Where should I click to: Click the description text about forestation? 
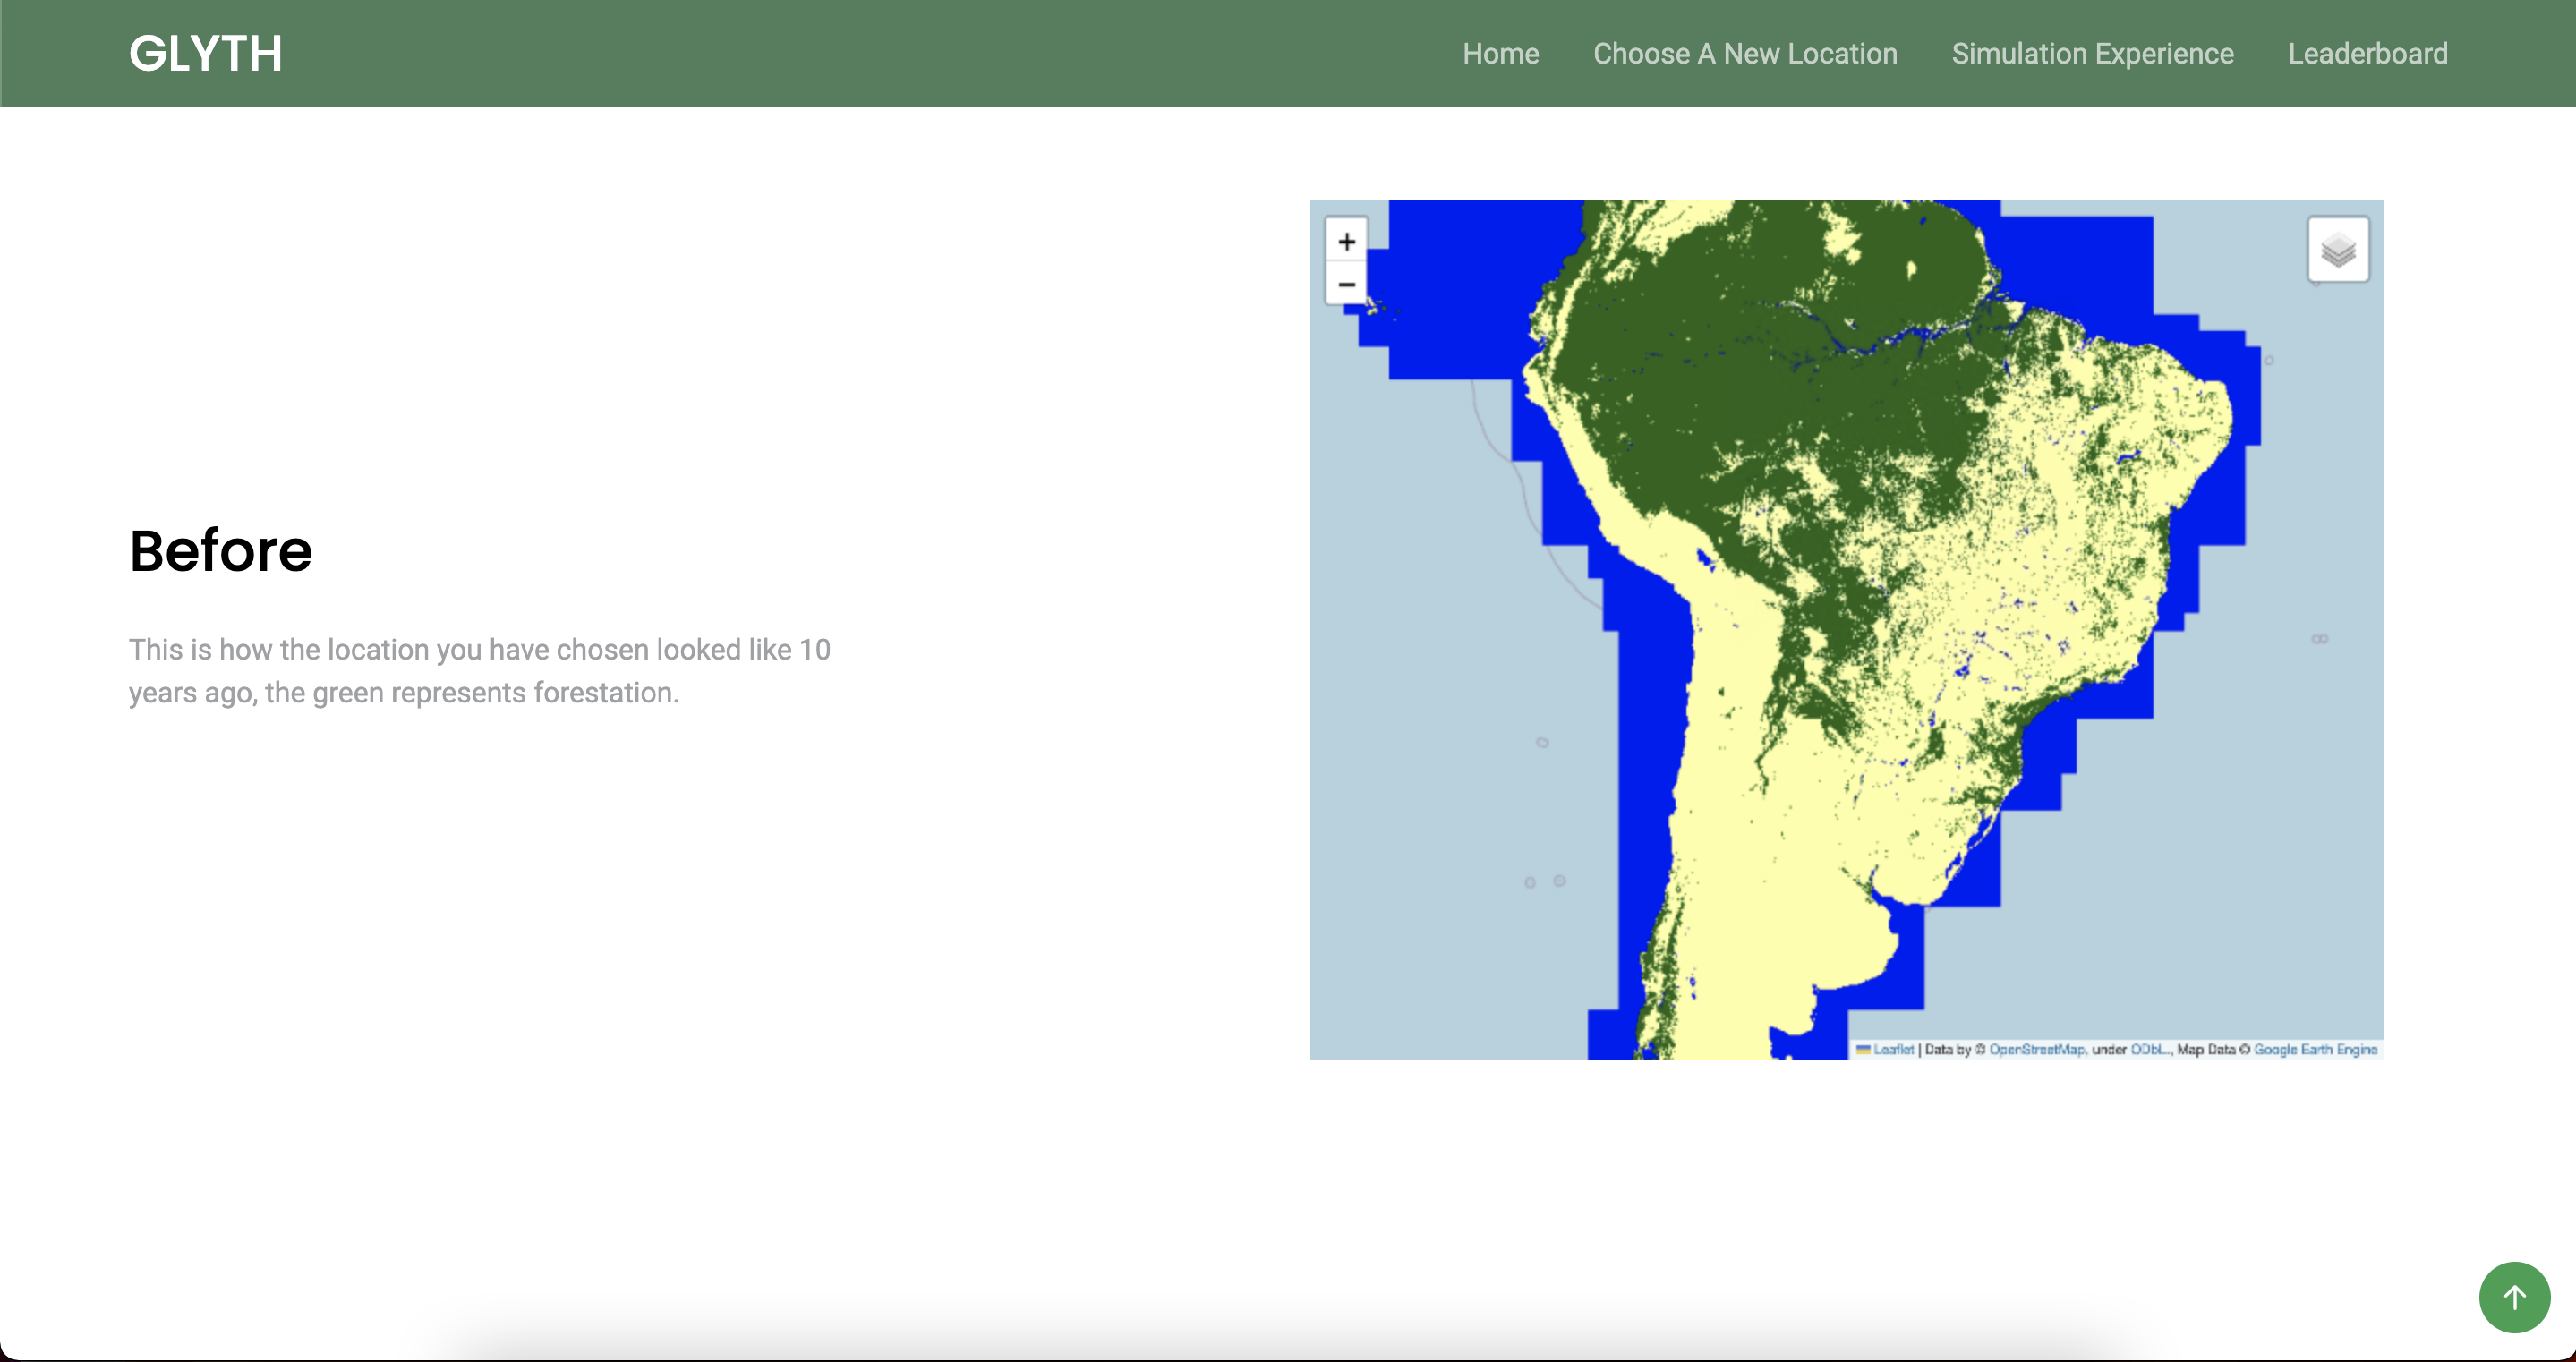[479, 671]
